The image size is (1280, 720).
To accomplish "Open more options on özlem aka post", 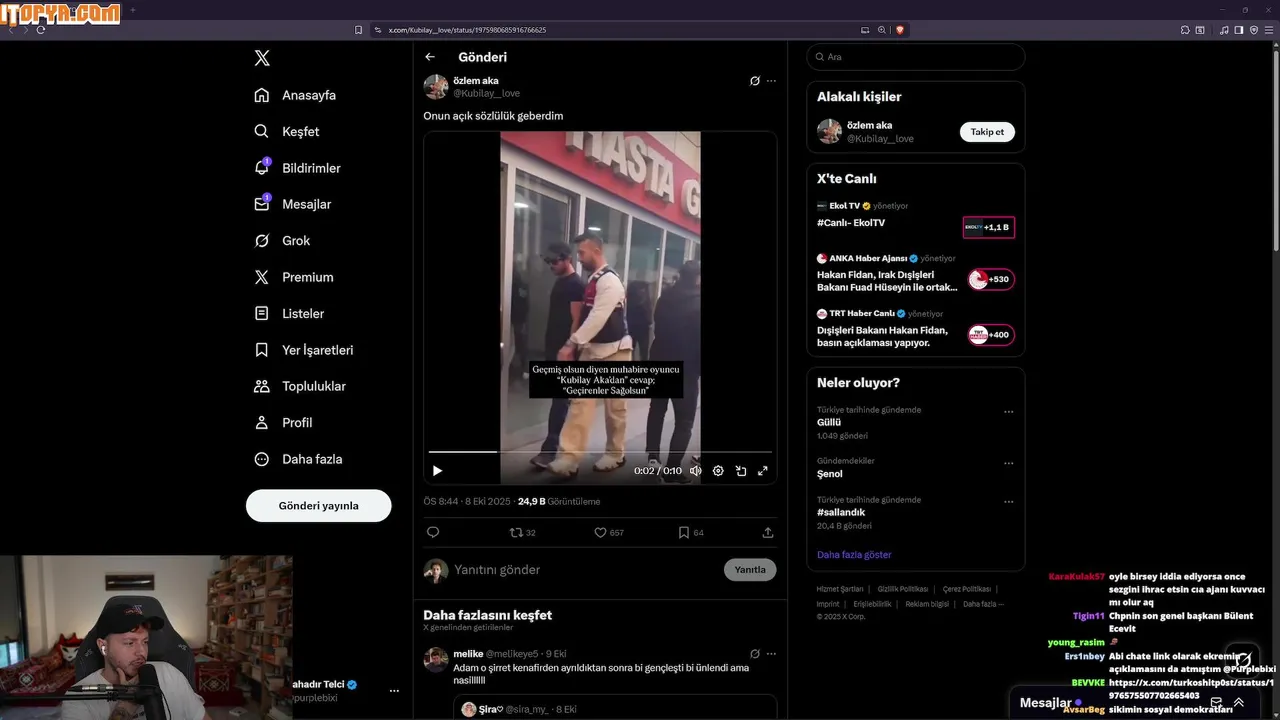I will [771, 81].
